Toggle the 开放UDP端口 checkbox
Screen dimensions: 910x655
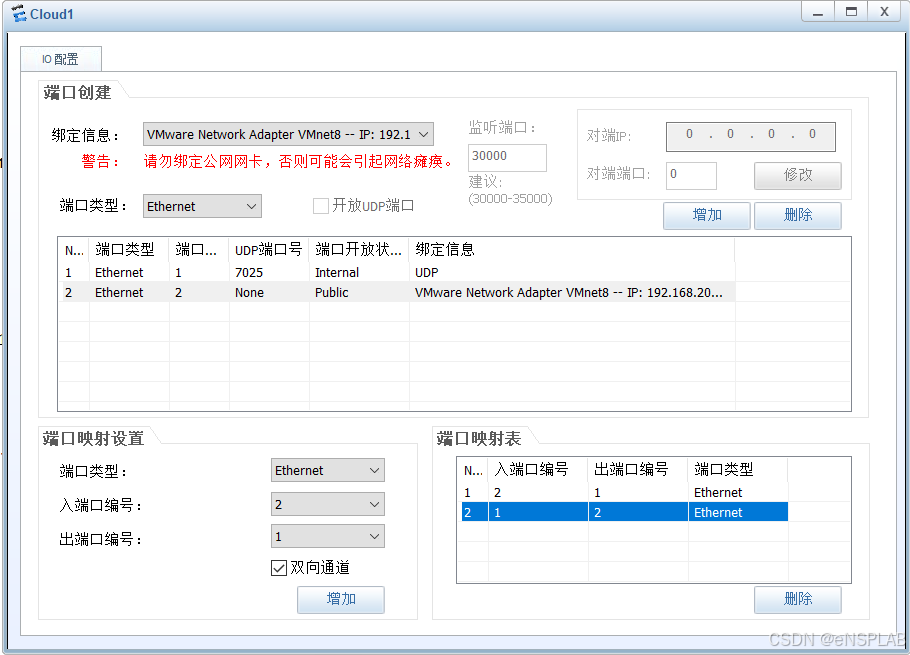(320, 206)
